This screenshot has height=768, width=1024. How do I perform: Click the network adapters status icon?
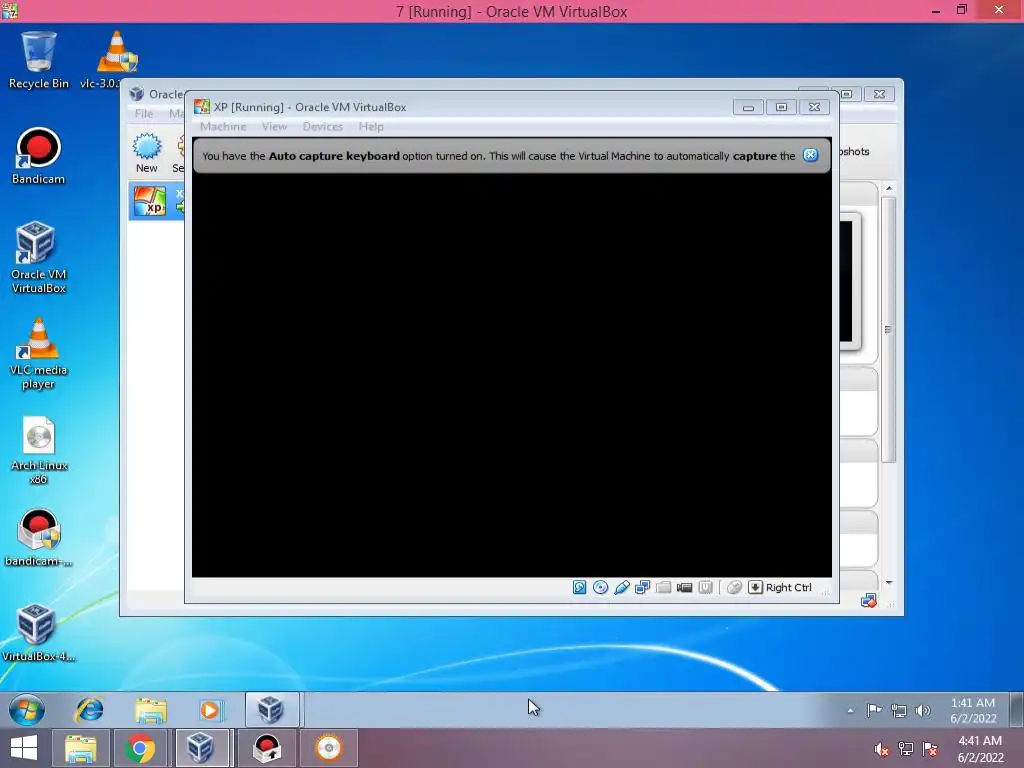click(x=642, y=587)
